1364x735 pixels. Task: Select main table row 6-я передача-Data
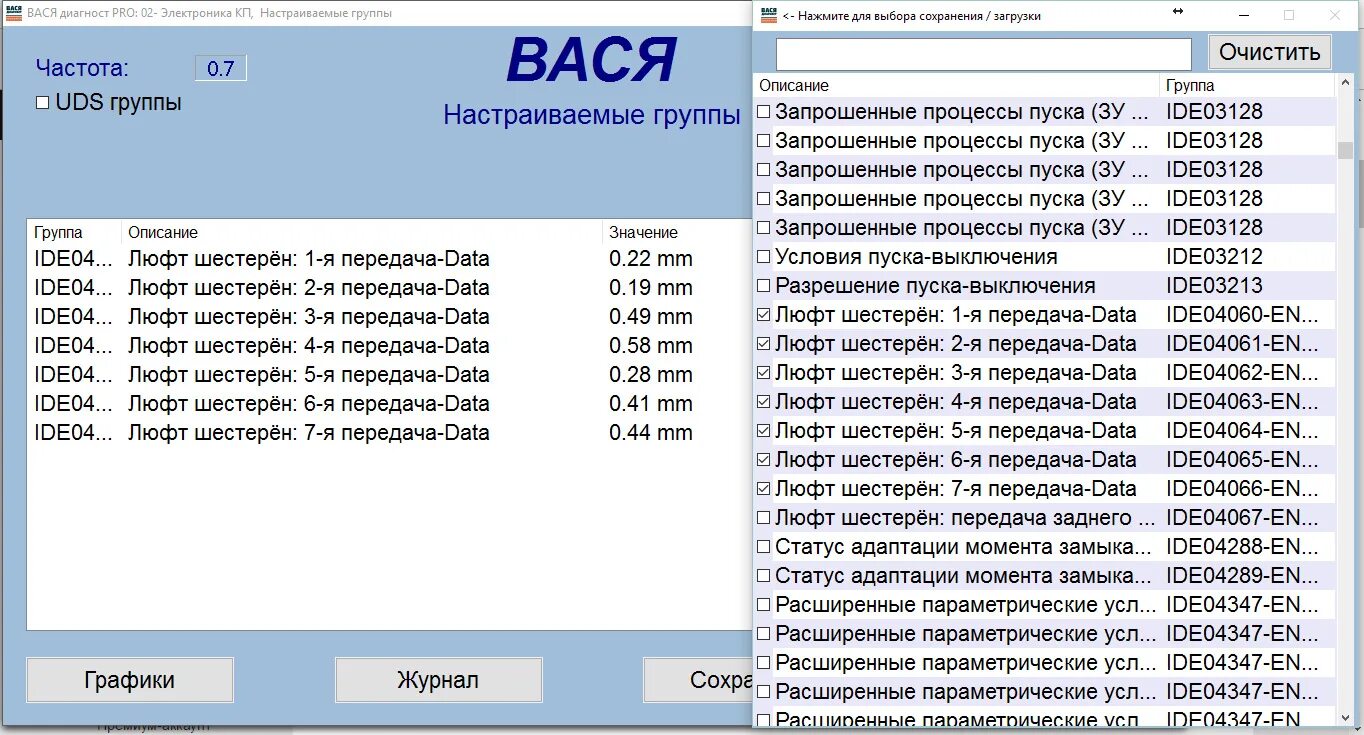[x=389, y=404]
